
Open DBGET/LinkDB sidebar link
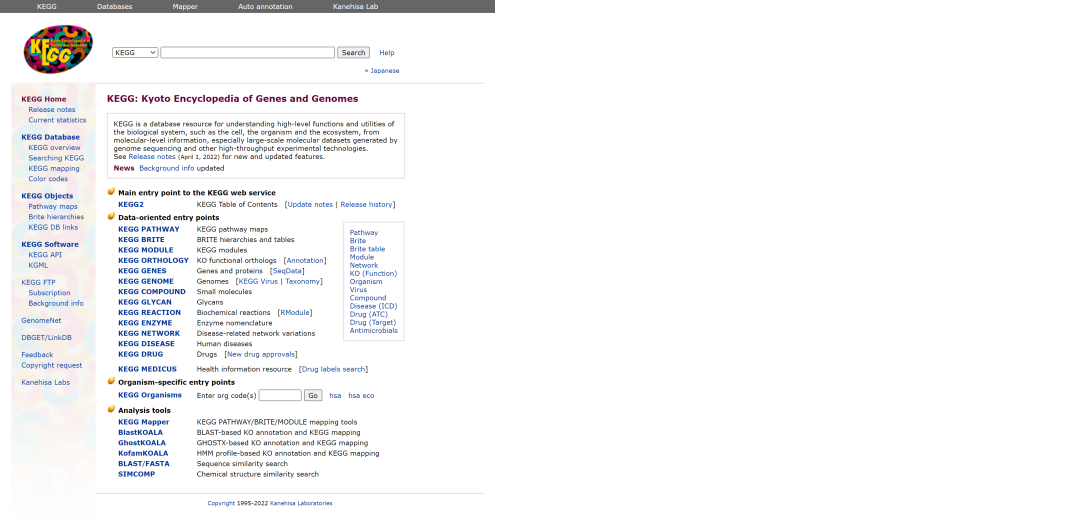click(x=46, y=337)
